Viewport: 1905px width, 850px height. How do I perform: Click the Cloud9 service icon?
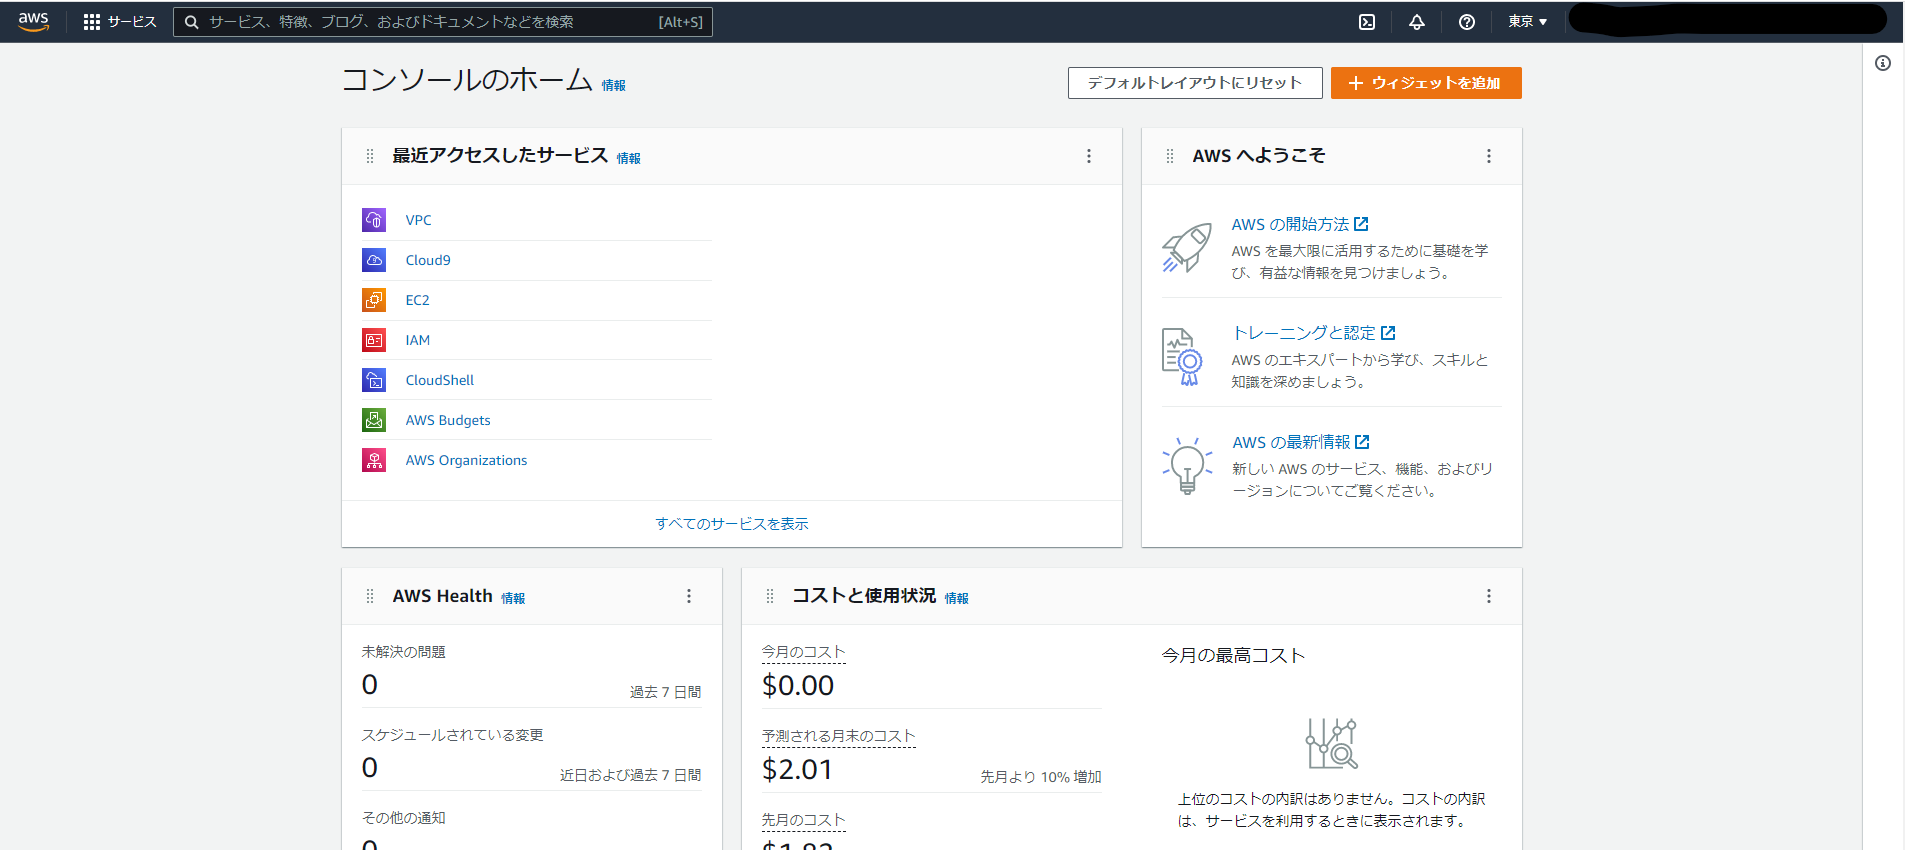point(374,260)
